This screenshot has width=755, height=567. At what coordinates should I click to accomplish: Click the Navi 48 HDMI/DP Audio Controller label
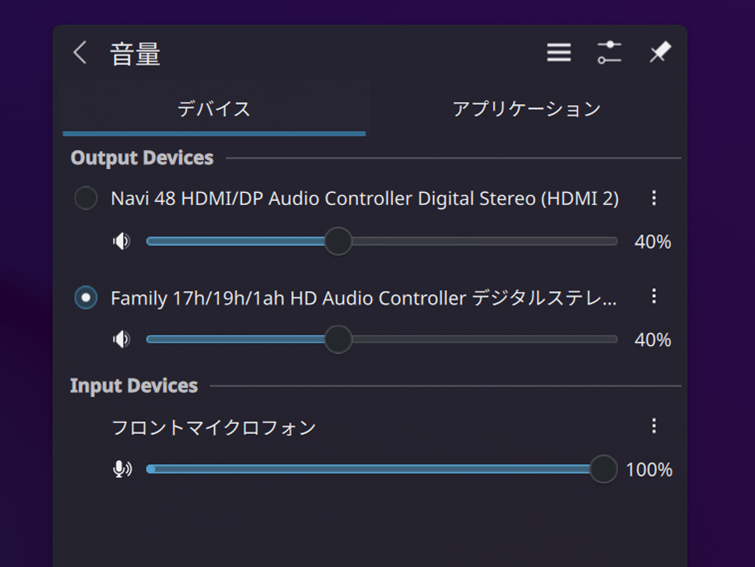[x=364, y=199]
